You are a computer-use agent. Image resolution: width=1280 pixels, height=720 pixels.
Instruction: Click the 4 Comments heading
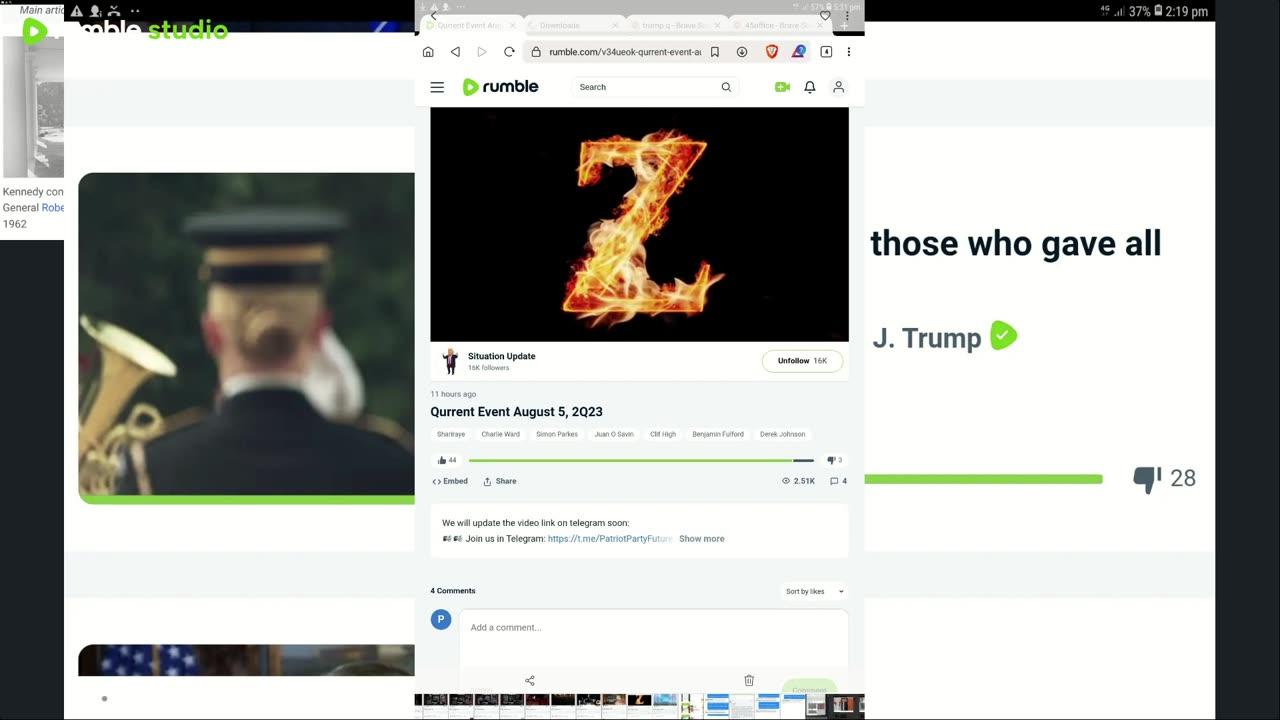(x=453, y=591)
